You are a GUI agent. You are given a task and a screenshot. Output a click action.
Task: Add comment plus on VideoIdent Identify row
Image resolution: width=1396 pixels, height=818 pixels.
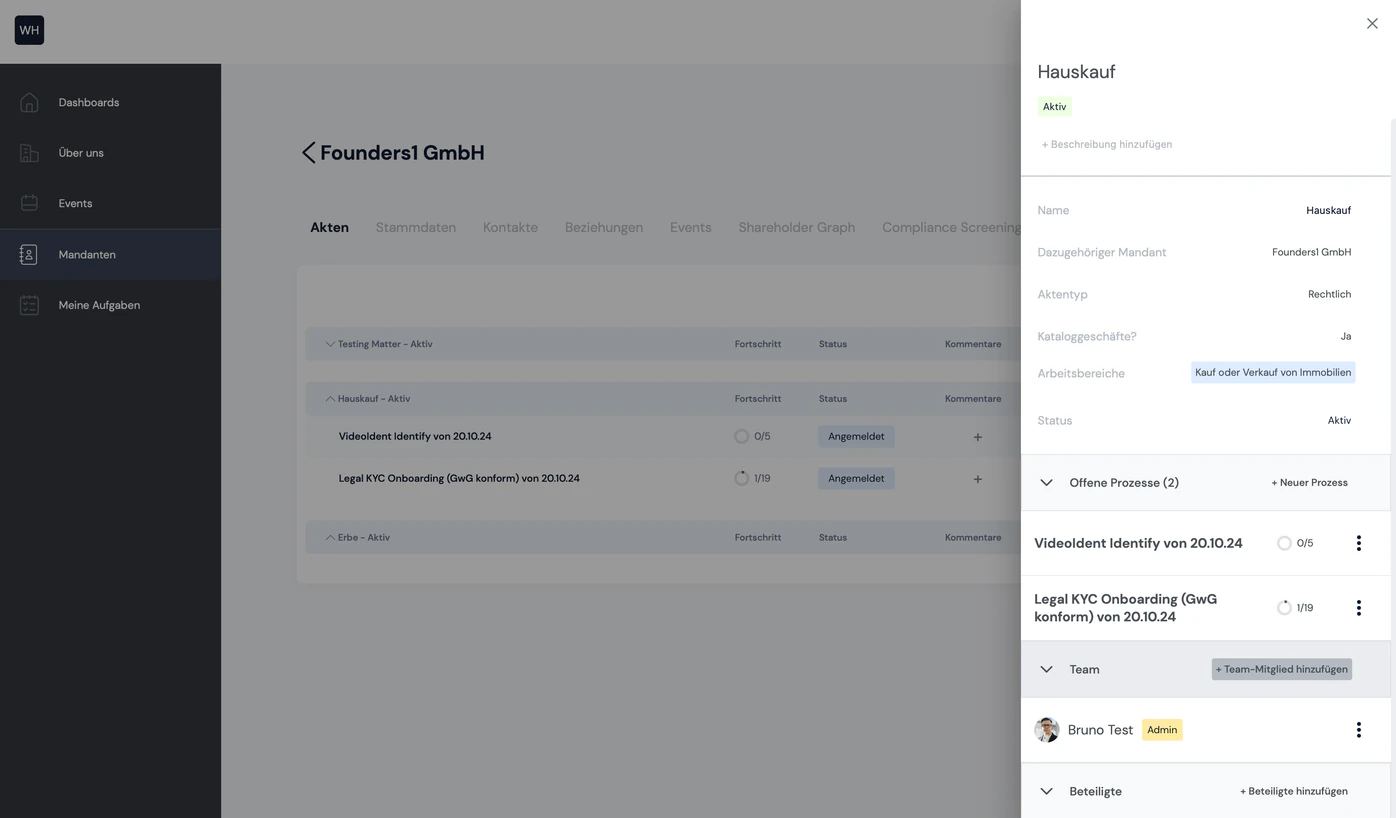977,437
